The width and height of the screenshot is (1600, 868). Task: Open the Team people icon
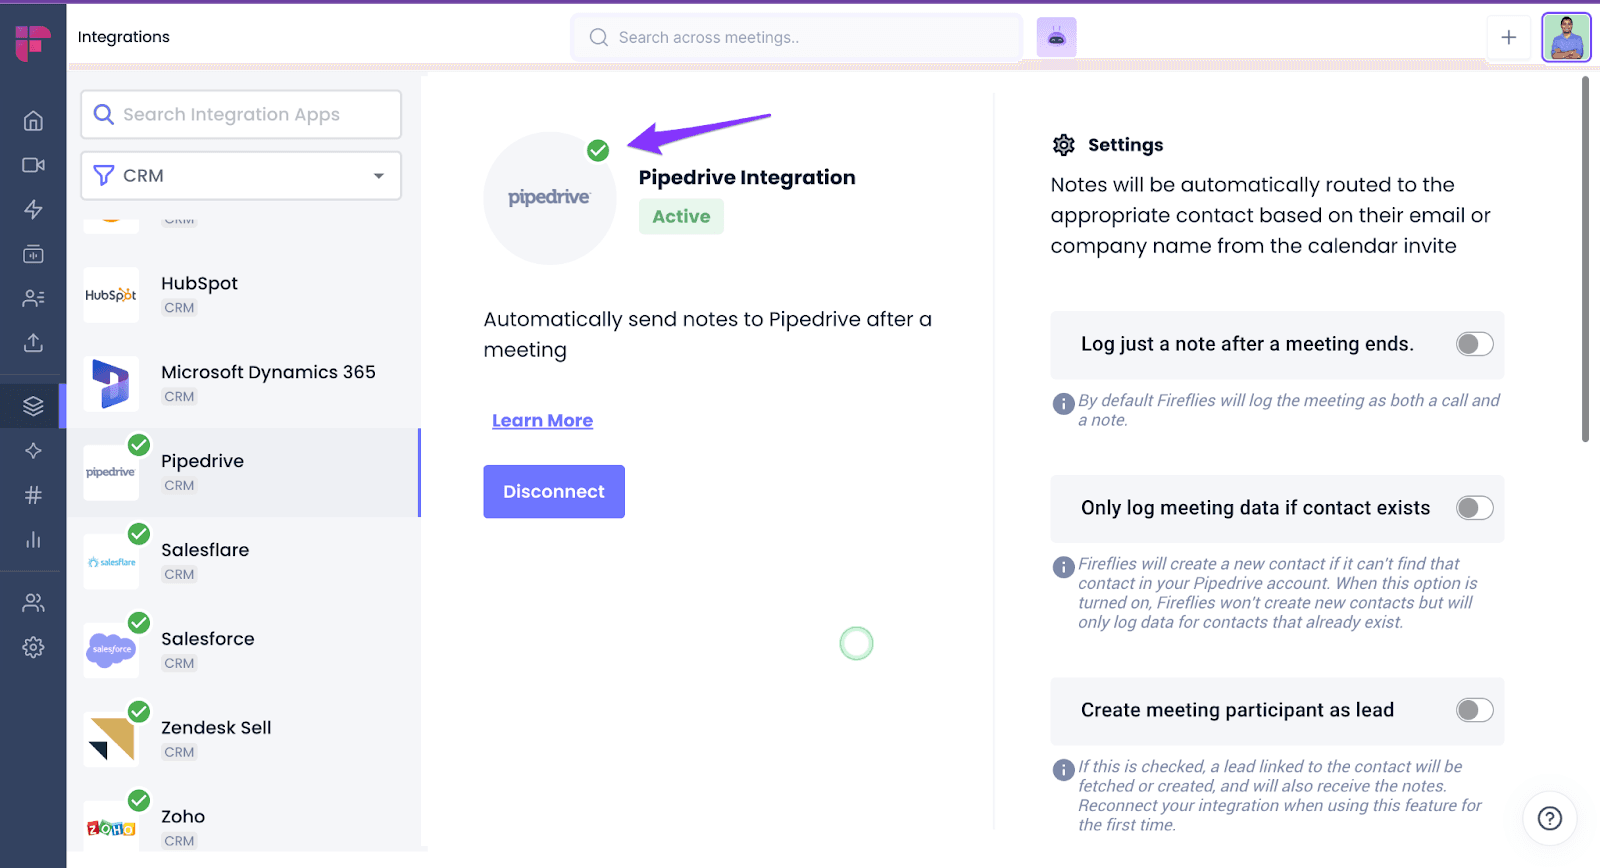(x=33, y=603)
